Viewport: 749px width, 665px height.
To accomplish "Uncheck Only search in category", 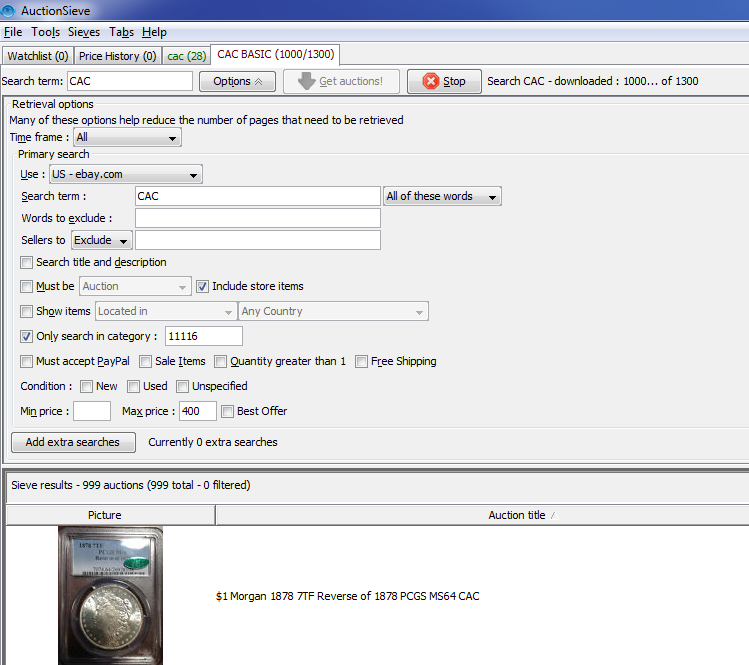I will pos(26,336).
